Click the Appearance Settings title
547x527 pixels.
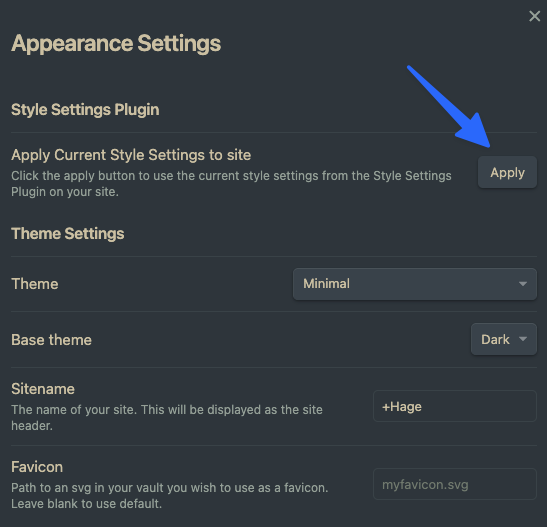(x=116, y=44)
